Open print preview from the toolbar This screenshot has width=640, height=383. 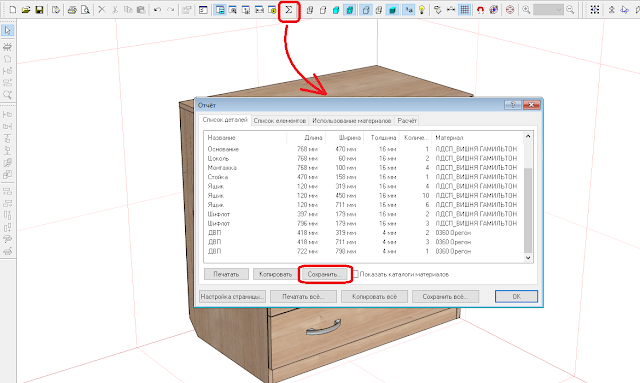pos(85,9)
